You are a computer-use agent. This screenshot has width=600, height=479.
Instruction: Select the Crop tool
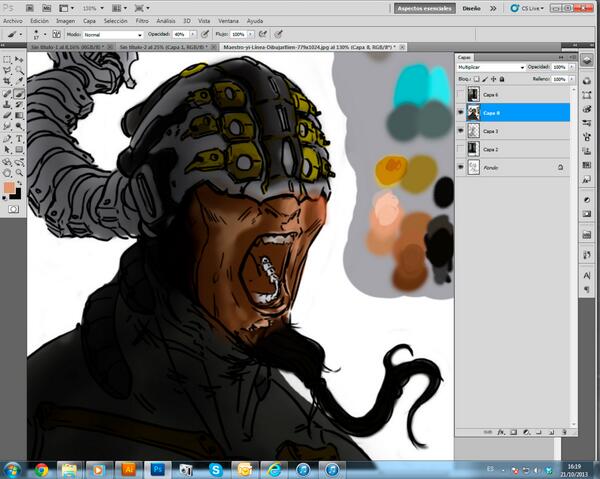[7, 81]
